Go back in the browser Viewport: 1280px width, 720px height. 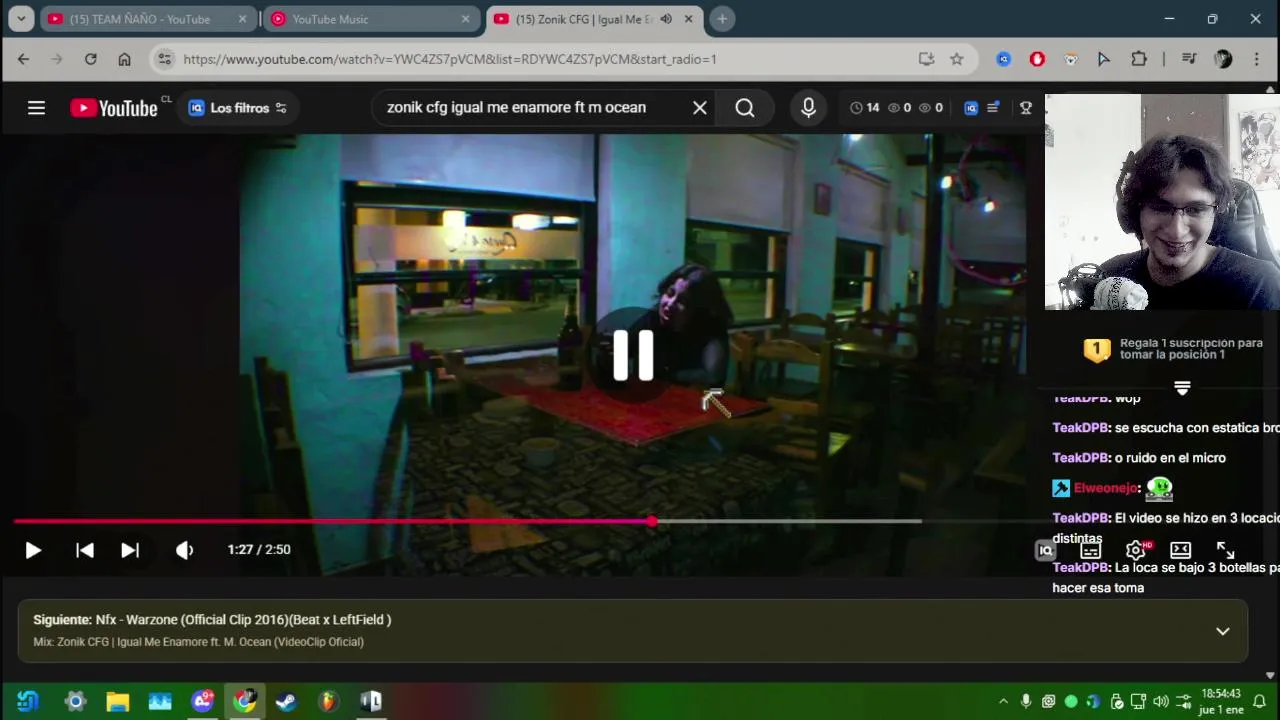(x=23, y=59)
